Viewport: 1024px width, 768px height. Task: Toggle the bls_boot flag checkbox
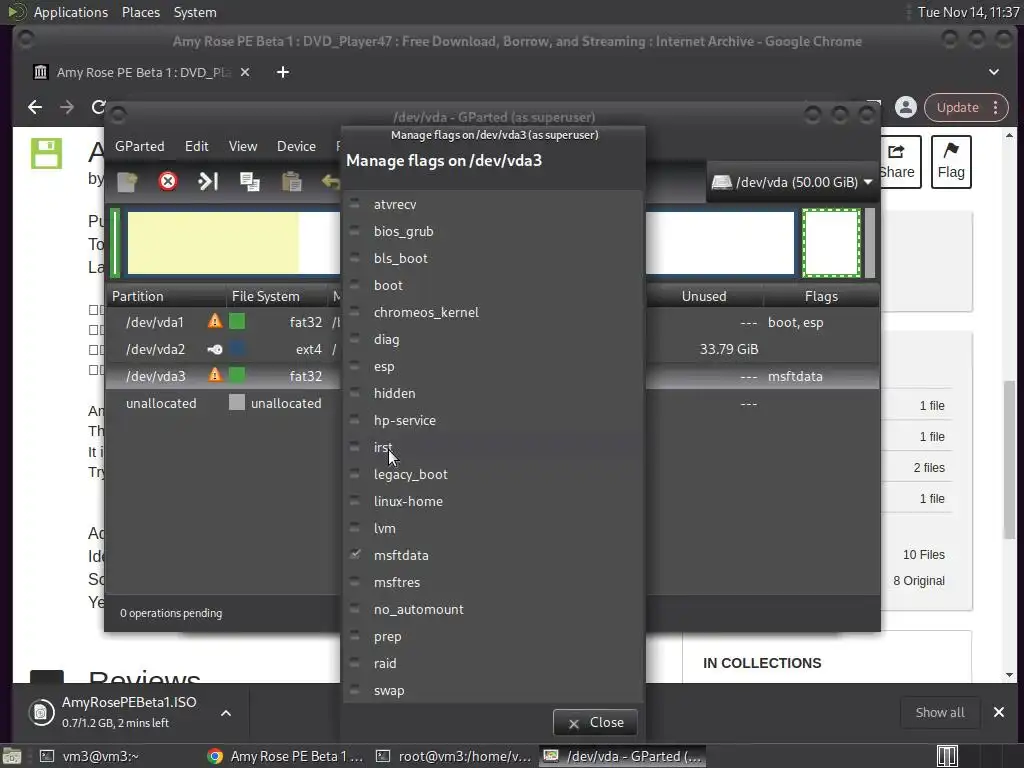[x=355, y=258]
